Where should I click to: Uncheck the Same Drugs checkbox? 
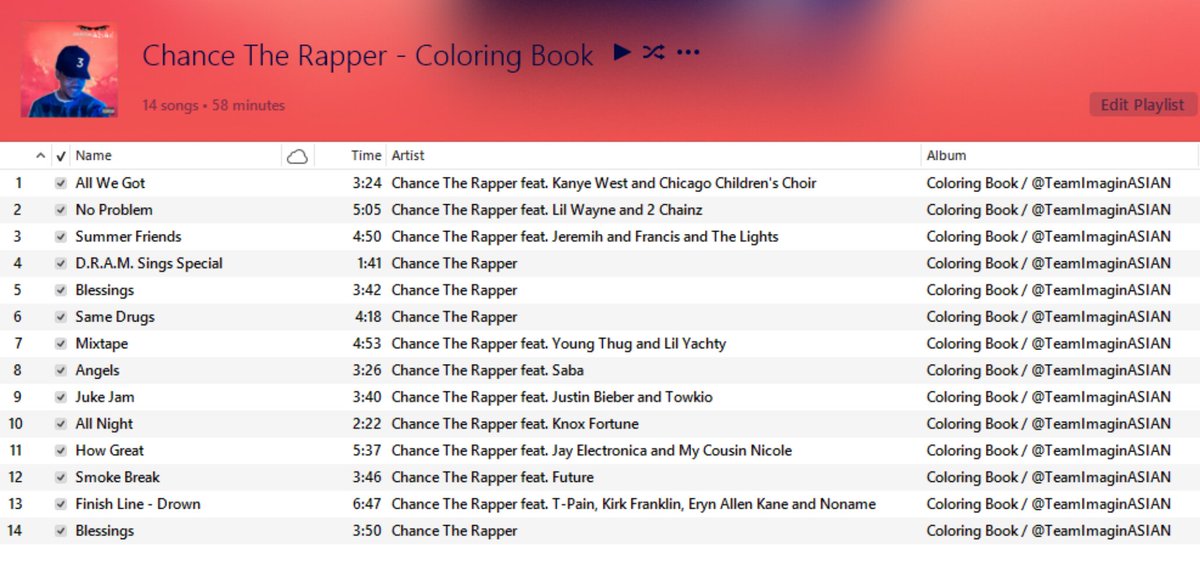[x=61, y=318]
